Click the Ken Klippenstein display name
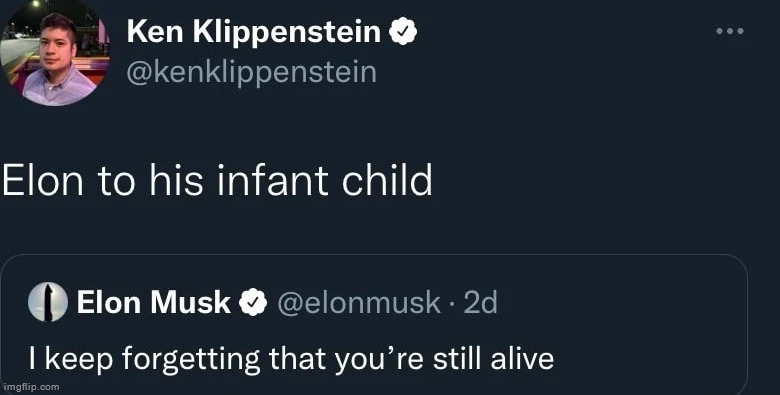Image resolution: width=780 pixels, height=395 pixels. coord(254,32)
